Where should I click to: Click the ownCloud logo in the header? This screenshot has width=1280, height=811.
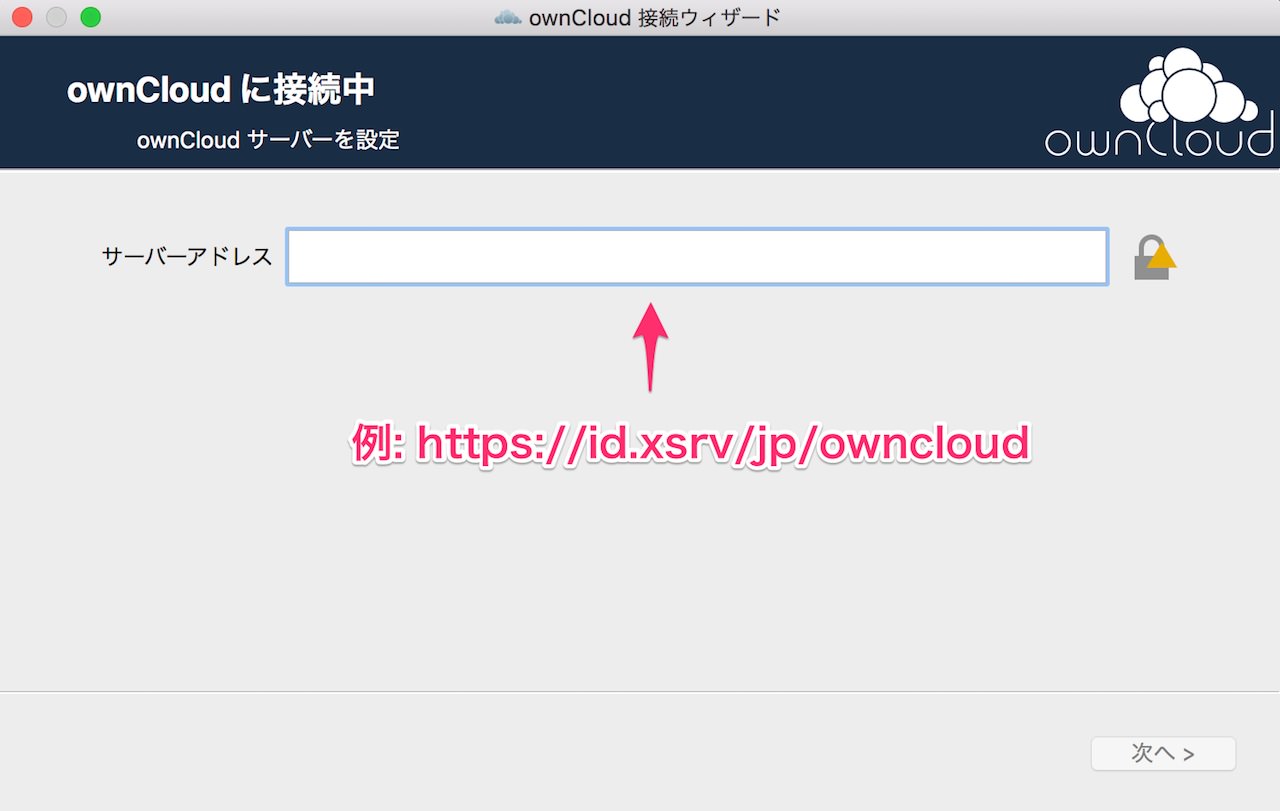click(x=1160, y=103)
